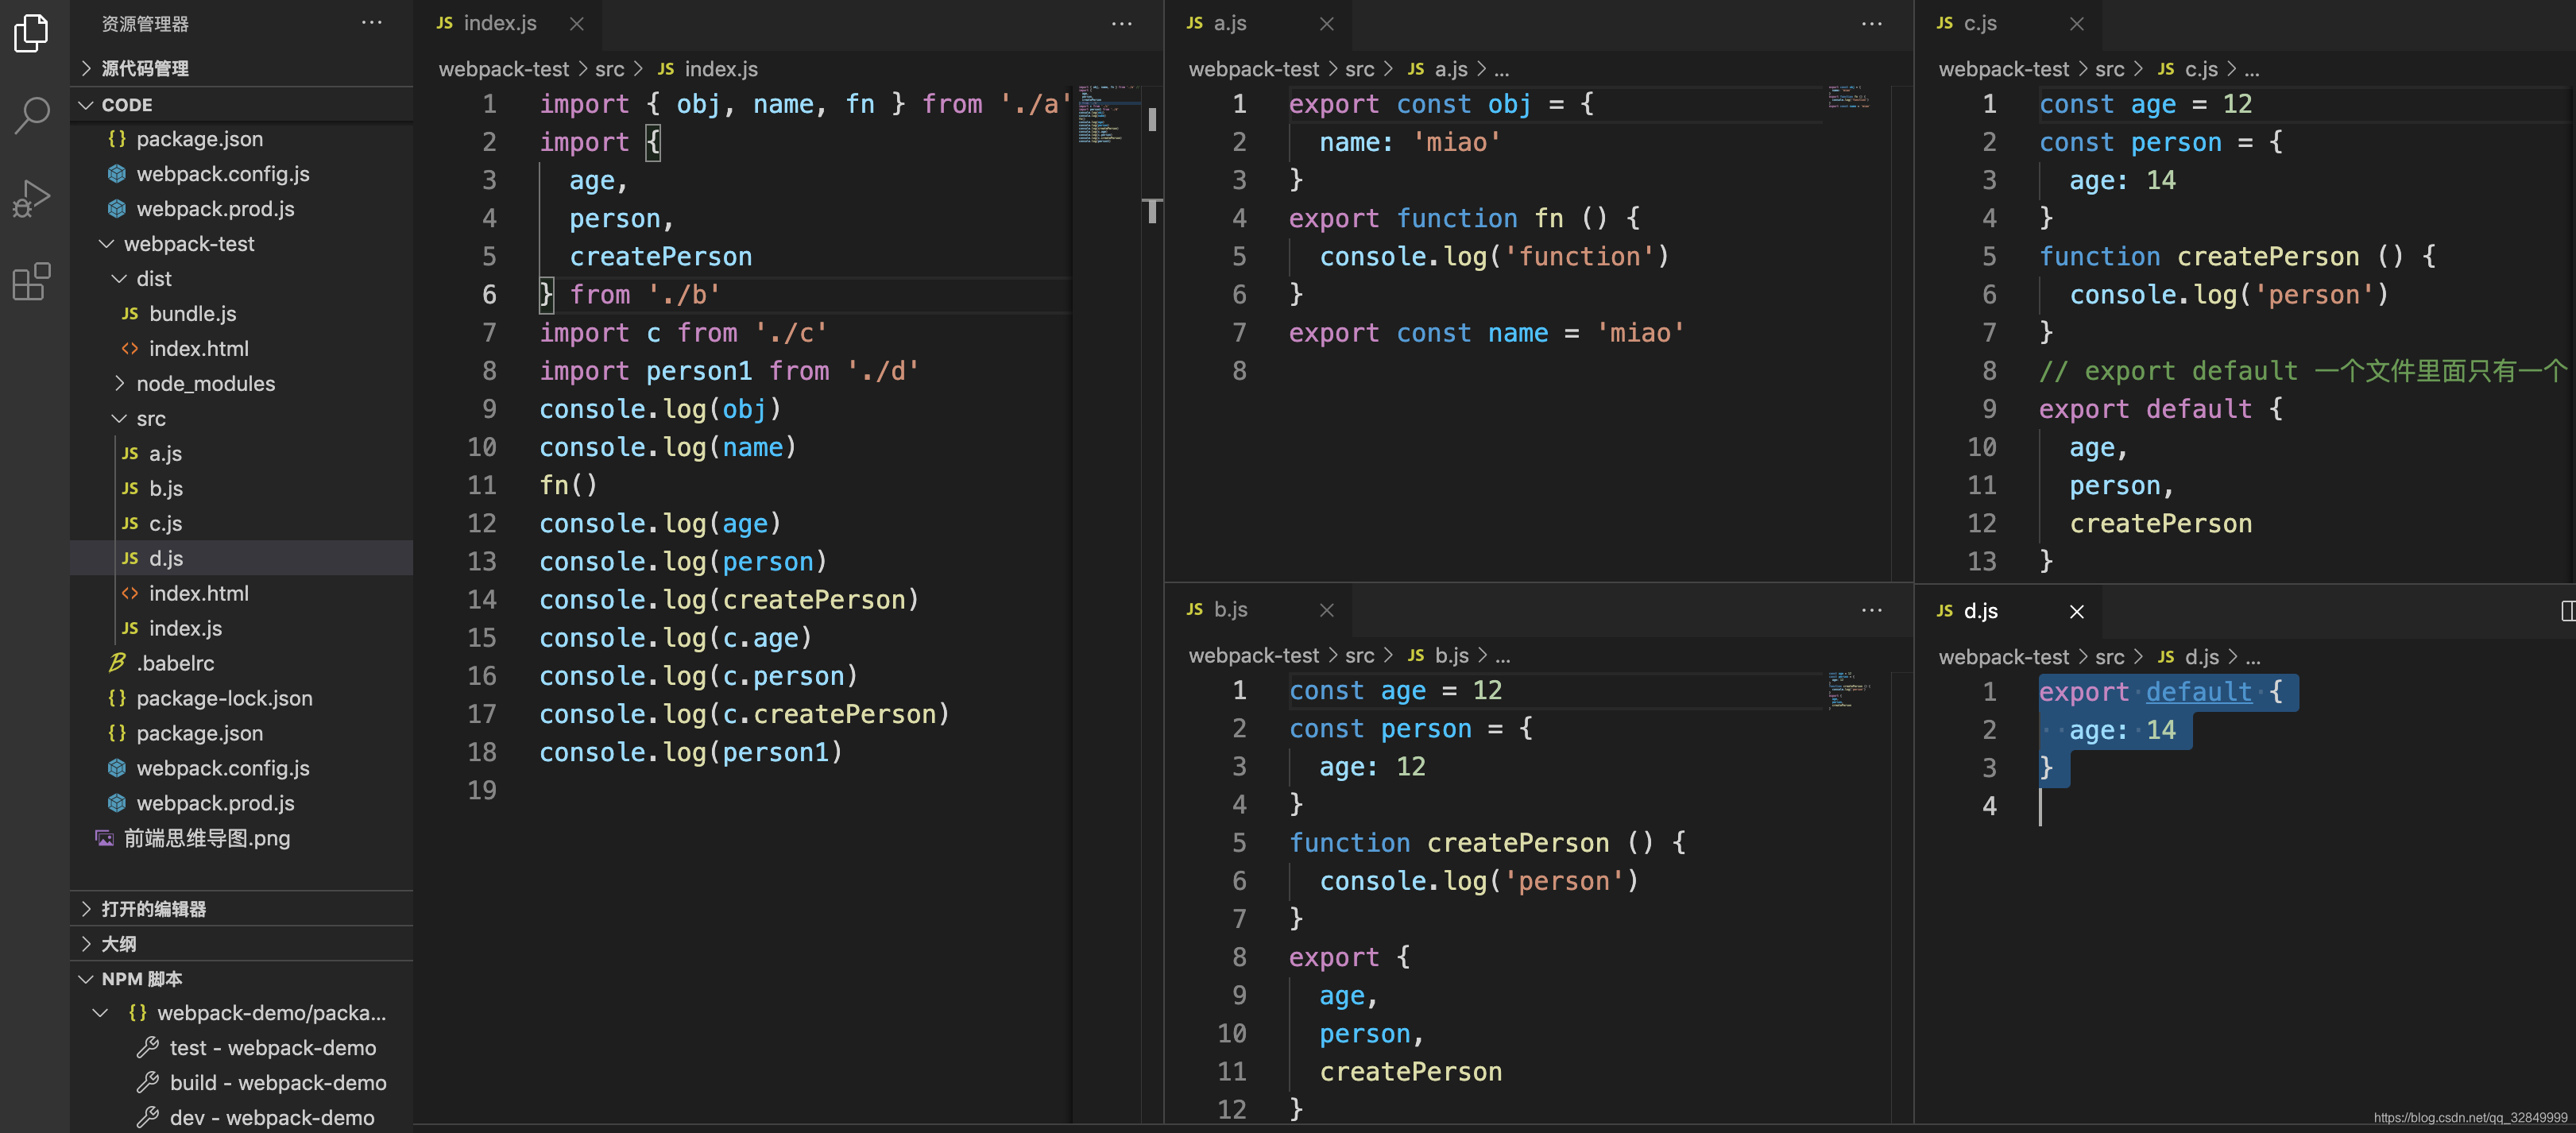2576x1133 pixels.
Task: Click the b.js minimap preview
Action: (1848, 690)
